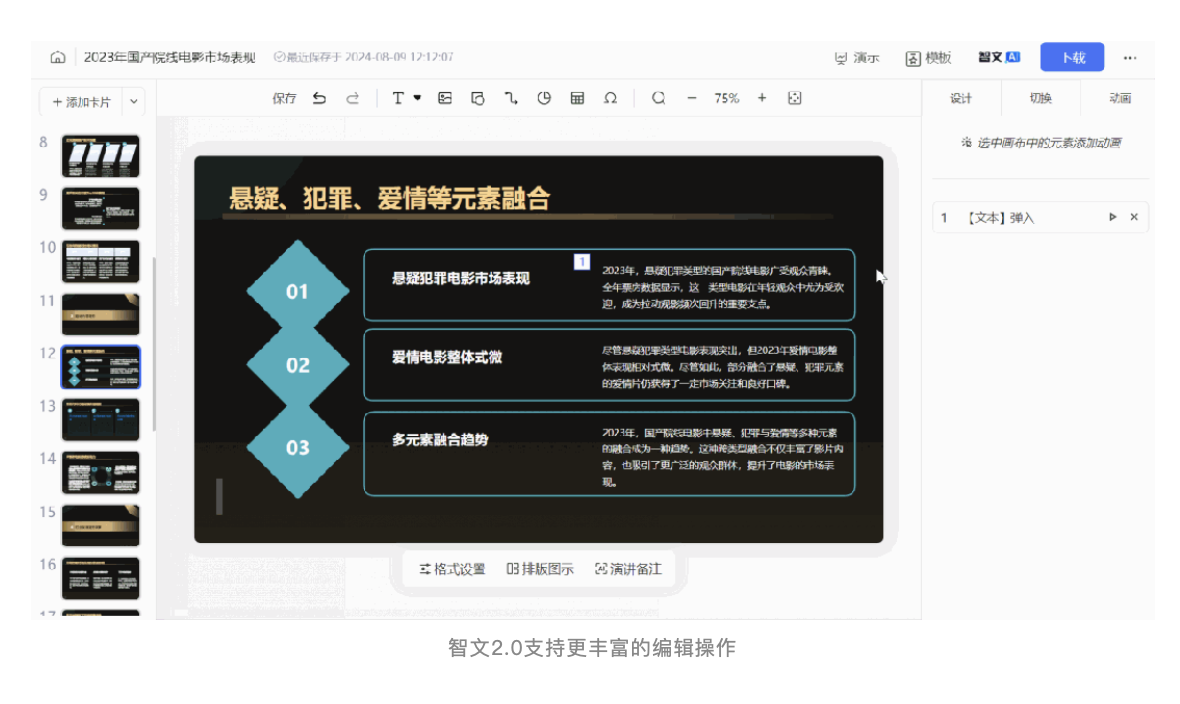The width and height of the screenshot is (1180, 704).
Task: Click the magnifier search icon in the toolbar
Action: pyautogui.click(x=658, y=98)
